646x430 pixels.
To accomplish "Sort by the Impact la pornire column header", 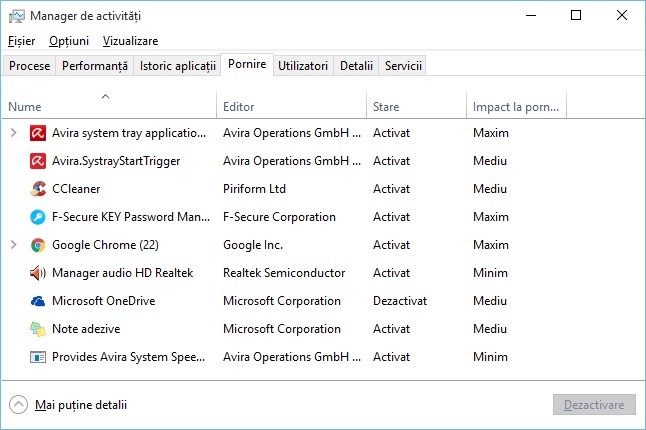I will pos(517,107).
